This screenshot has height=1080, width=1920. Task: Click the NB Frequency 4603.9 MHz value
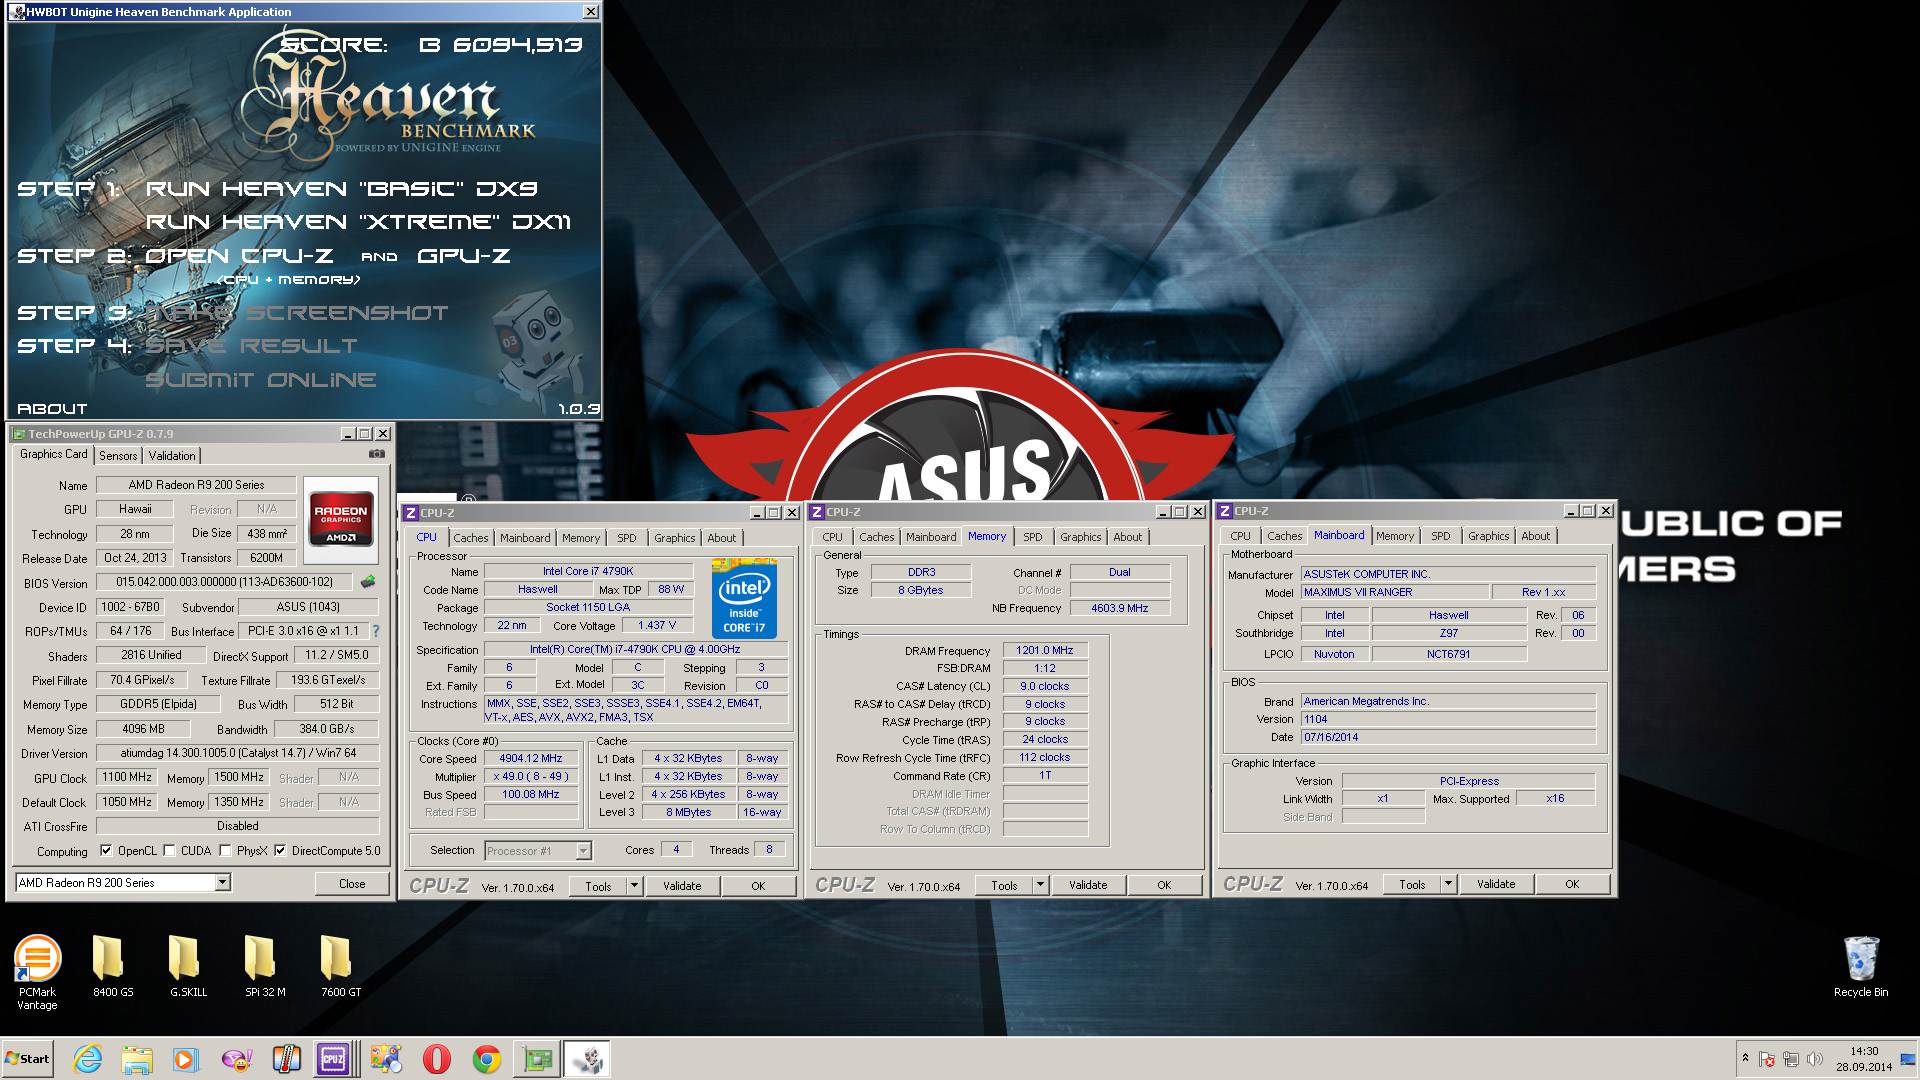click(x=1119, y=608)
